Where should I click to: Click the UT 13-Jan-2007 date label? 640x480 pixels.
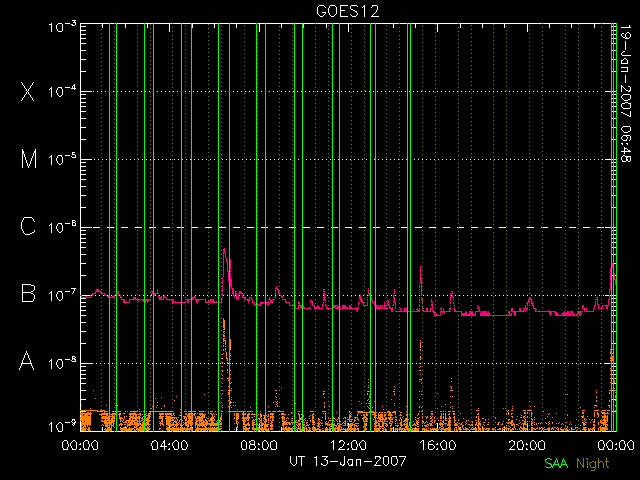click(348, 461)
